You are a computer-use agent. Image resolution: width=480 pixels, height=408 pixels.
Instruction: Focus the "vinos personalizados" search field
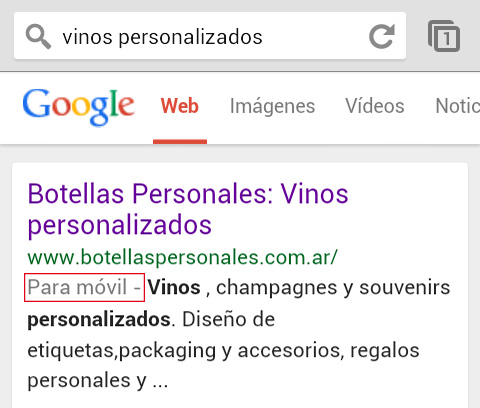point(210,36)
